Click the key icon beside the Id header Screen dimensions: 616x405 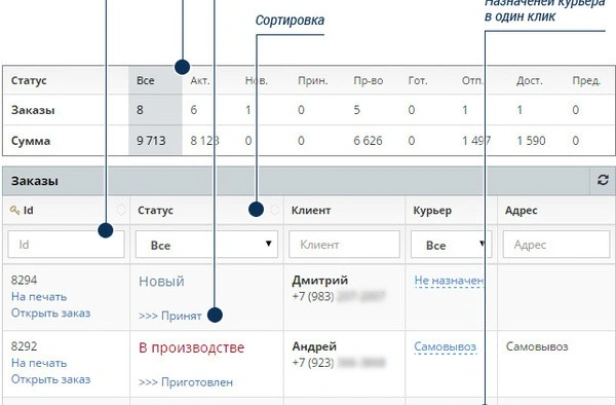tap(14, 211)
